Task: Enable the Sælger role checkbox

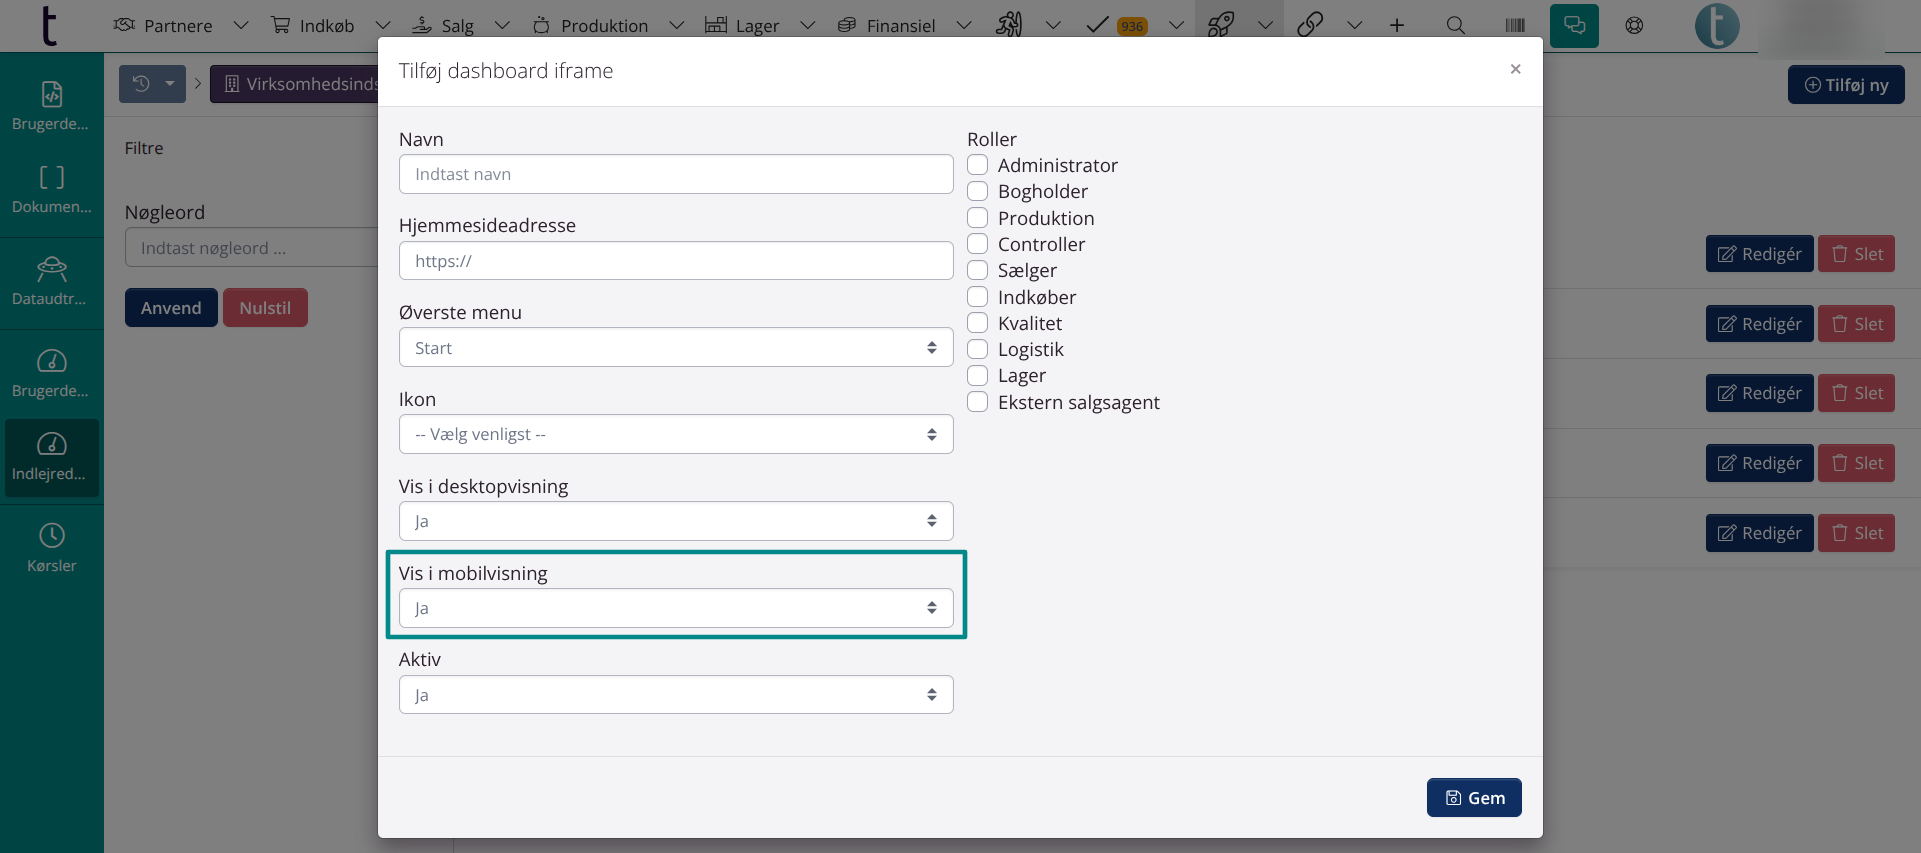Action: (x=978, y=270)
